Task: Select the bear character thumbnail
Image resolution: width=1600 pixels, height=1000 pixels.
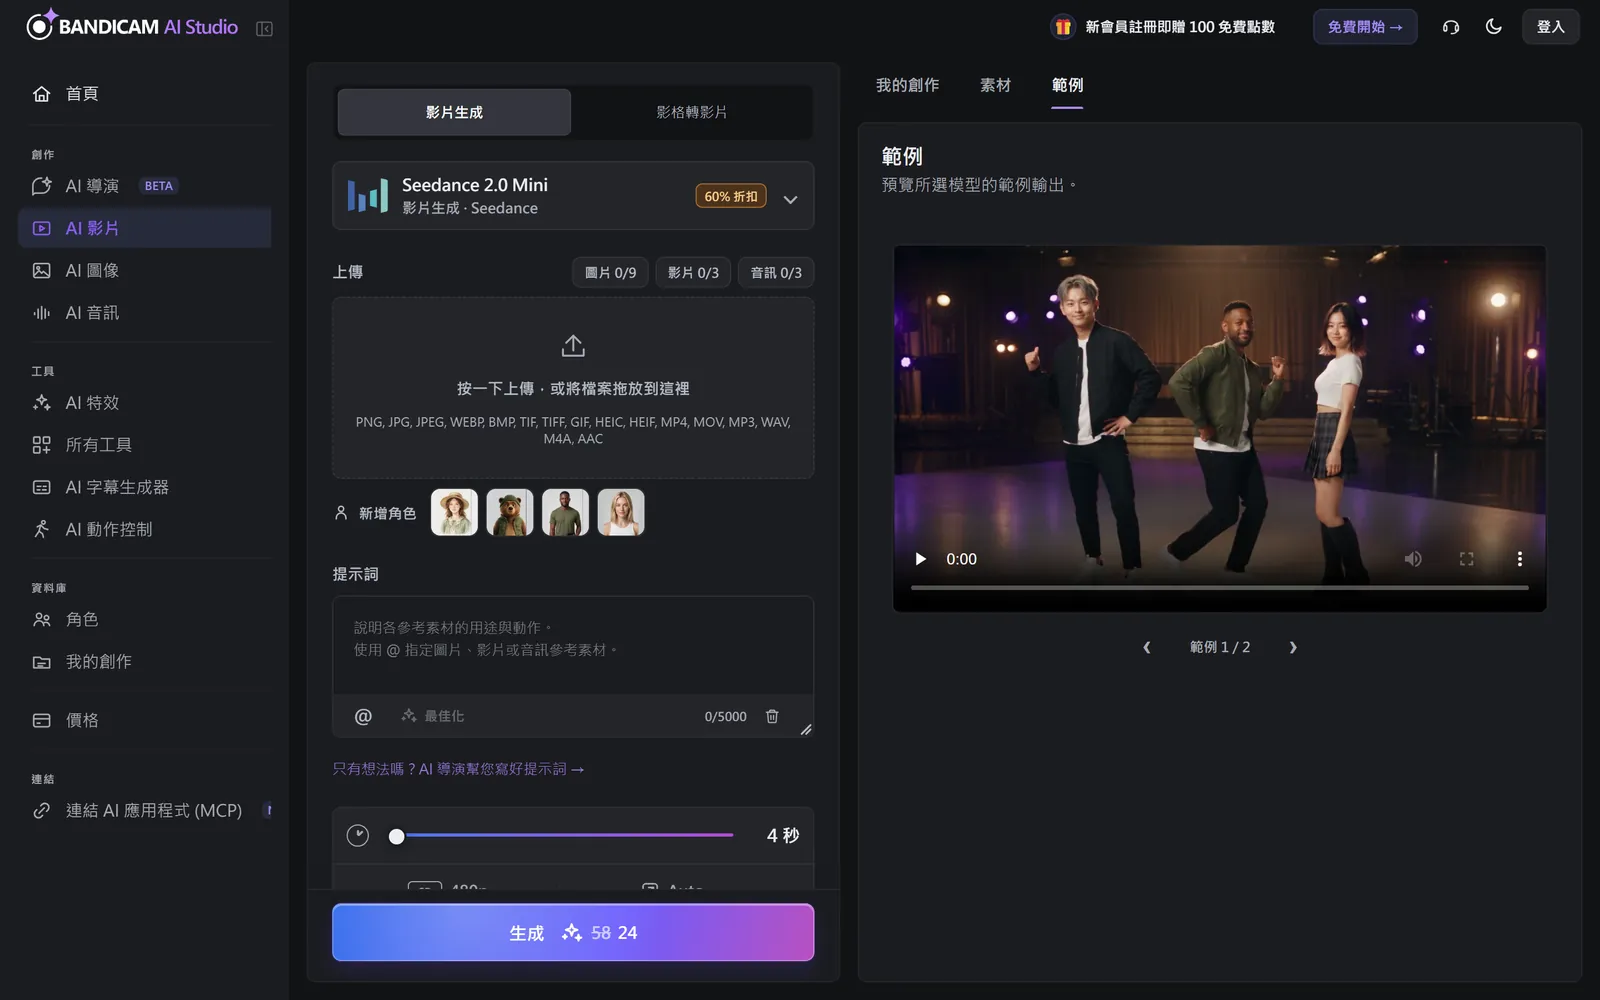Action: tap(510, 512)
